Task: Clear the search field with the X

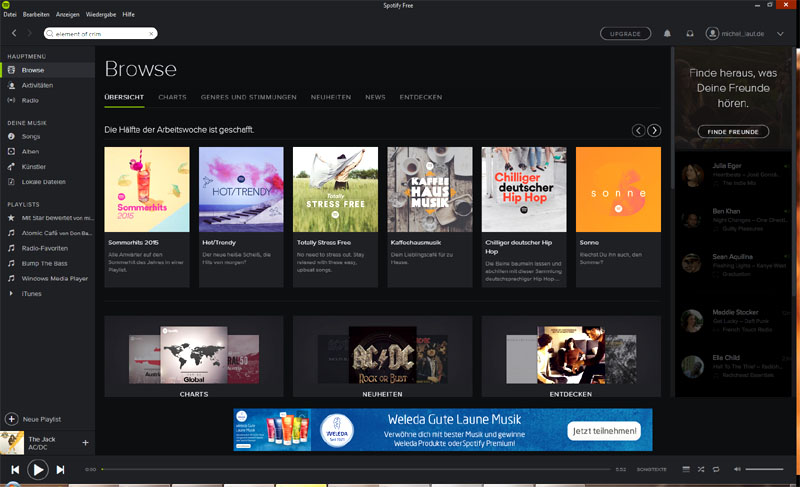Action: [151, 34]
